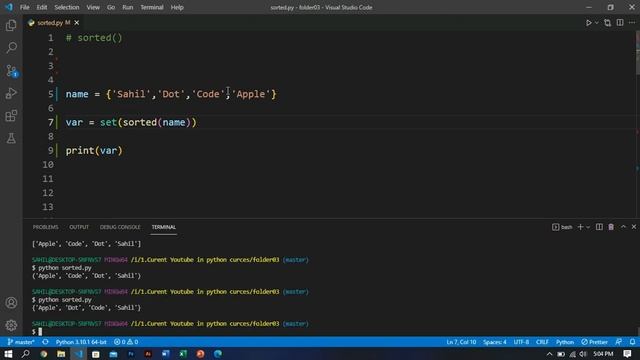Close the sorted.py editor tab
This screenshot has width=640, height=360.
click(x=77, y=23)
